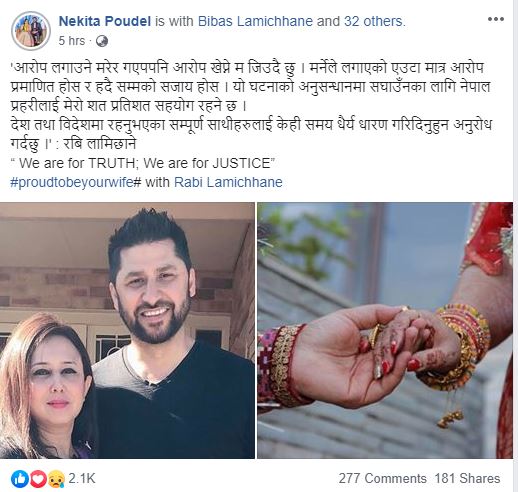Open Rabi Lamichhane's profile link
The image size is (518, 492).
[x=228, y=182]
